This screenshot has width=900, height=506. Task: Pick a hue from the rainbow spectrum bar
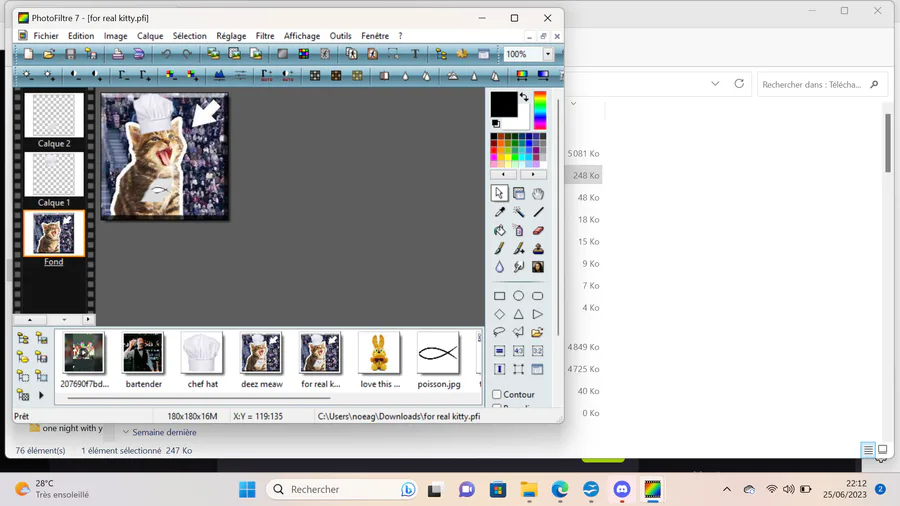540,110
